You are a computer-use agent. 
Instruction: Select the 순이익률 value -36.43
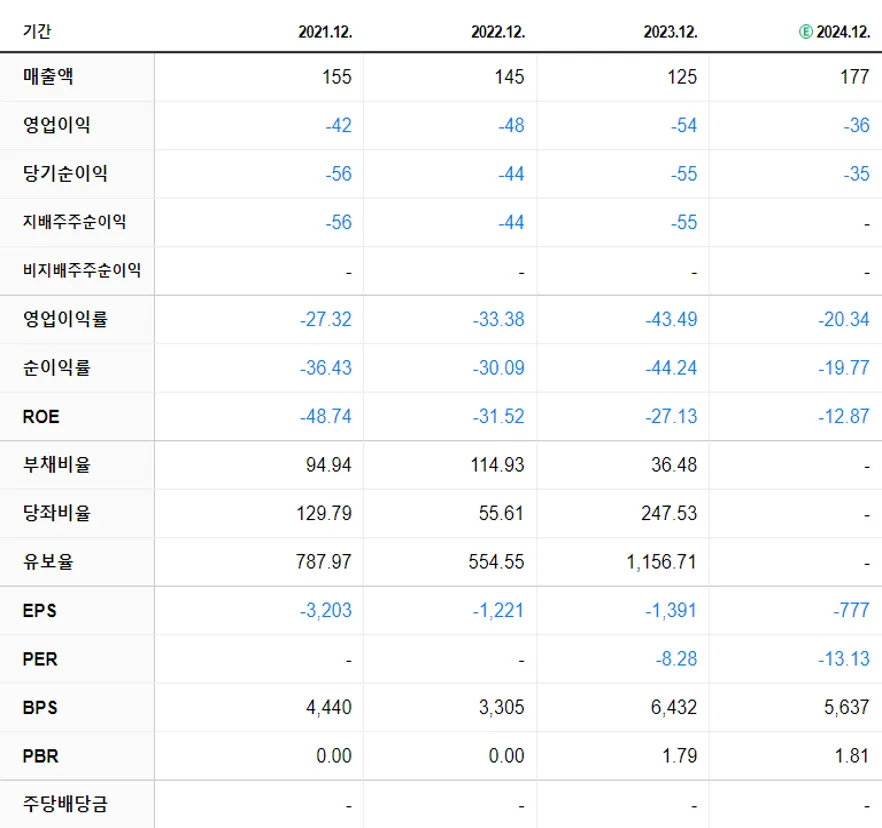click(x=326, y=368)
